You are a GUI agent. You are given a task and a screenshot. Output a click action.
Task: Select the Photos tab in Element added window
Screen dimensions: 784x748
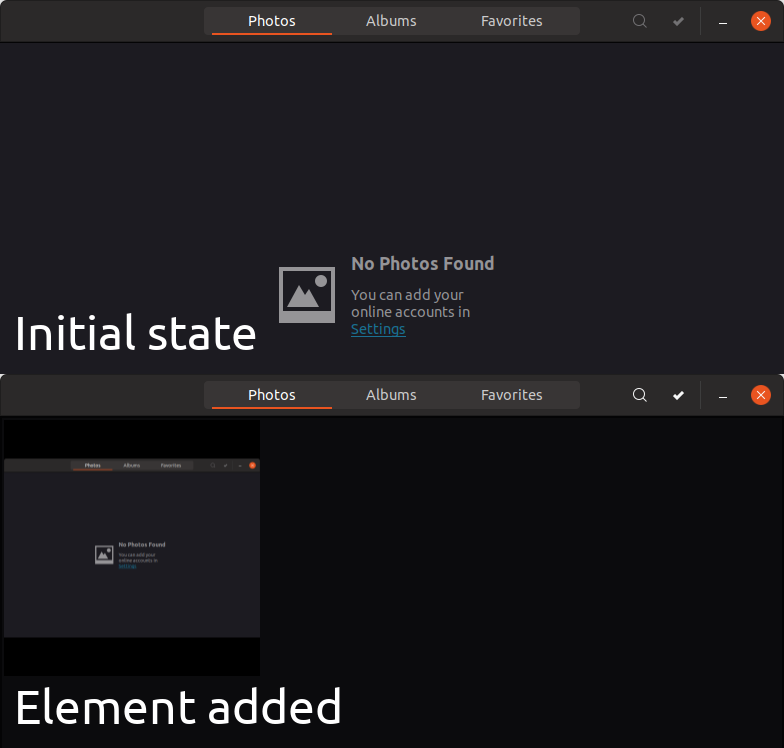(x=272, y=395)
